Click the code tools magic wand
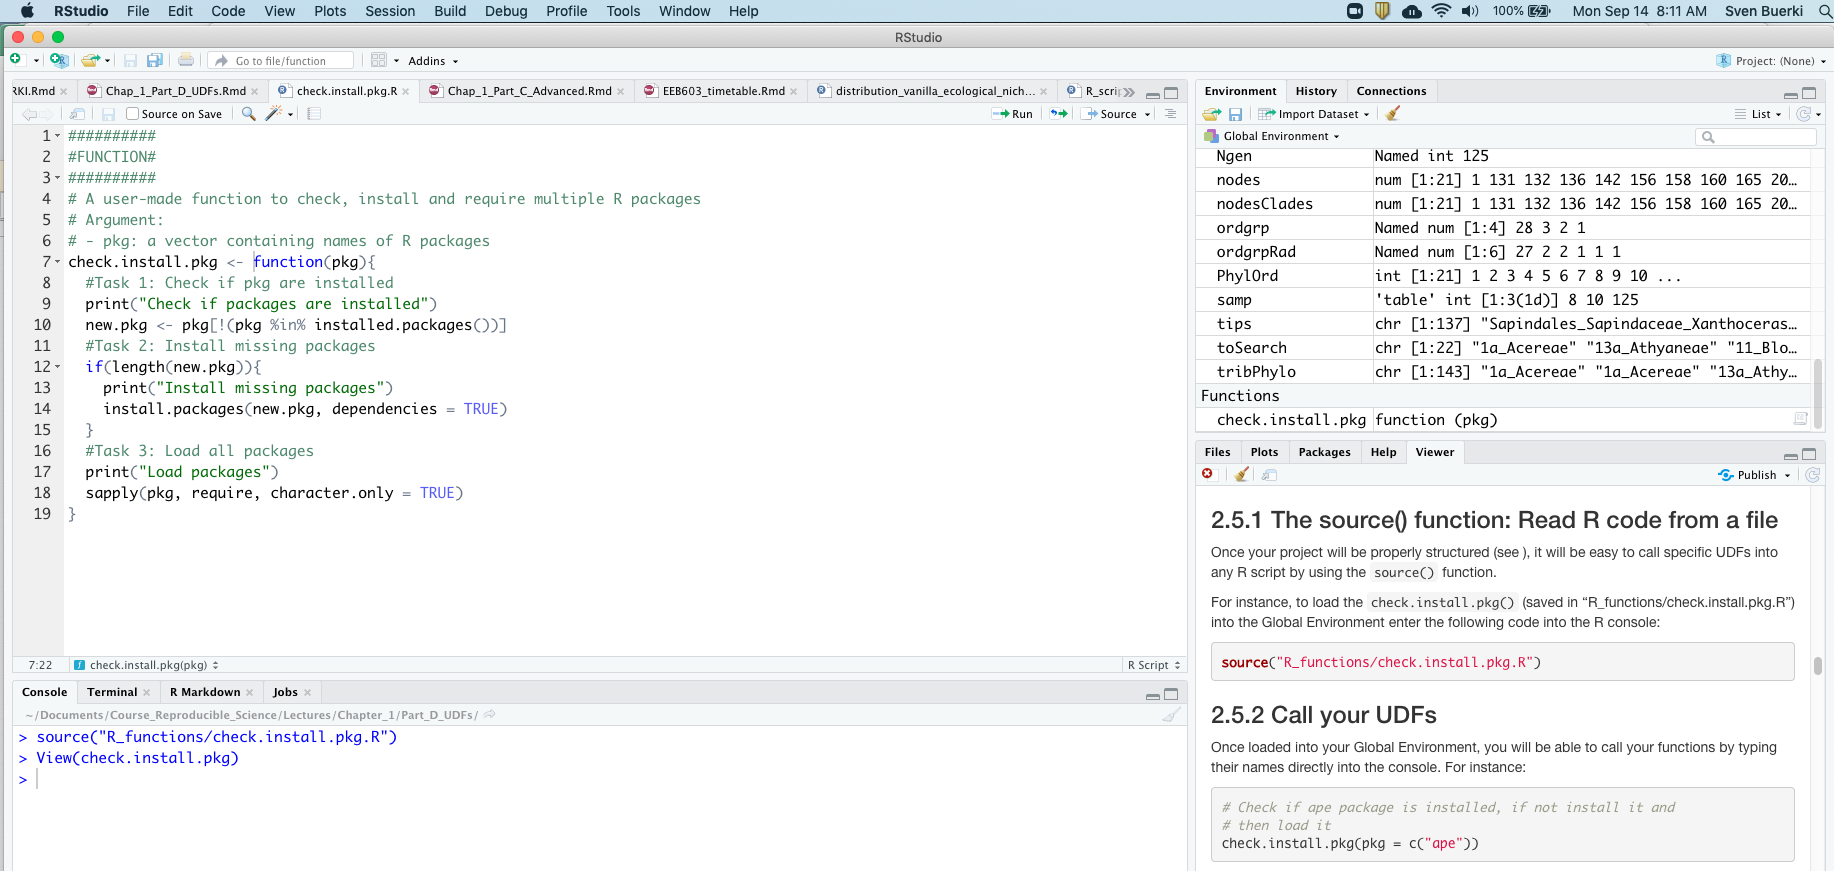 pyautogui.click(x=273, y=114)
